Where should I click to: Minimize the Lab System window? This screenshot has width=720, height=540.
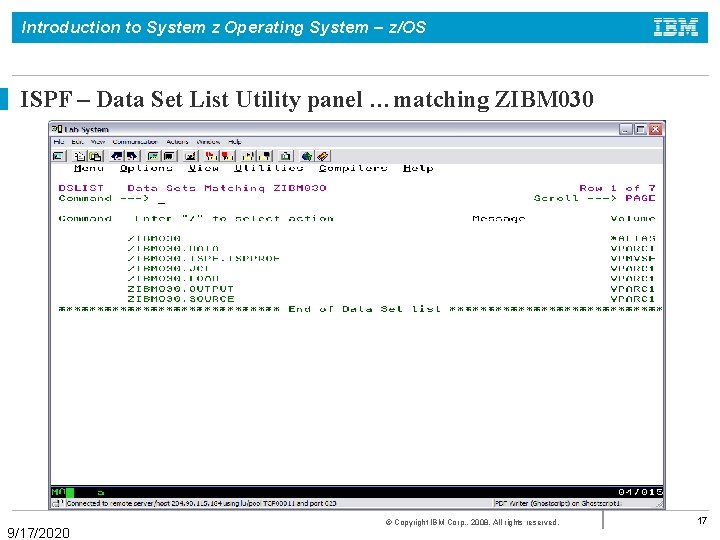pos(625,129)
